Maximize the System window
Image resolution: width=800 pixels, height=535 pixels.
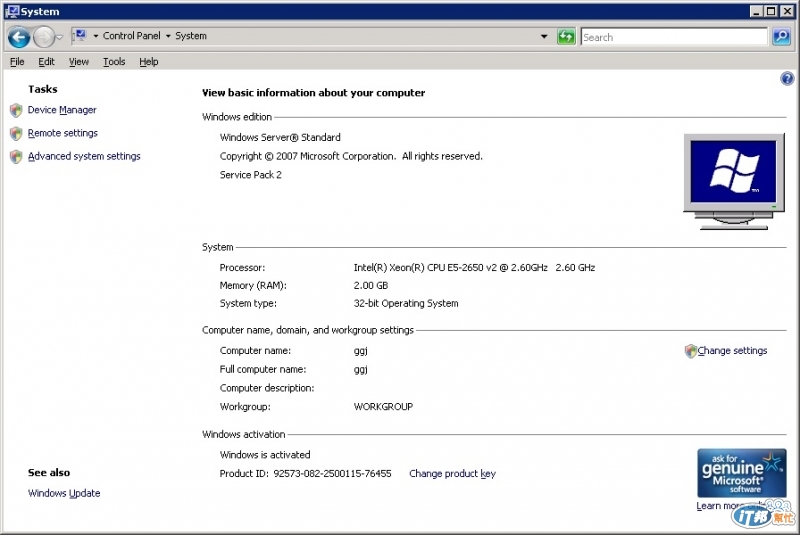pos(771,11)
